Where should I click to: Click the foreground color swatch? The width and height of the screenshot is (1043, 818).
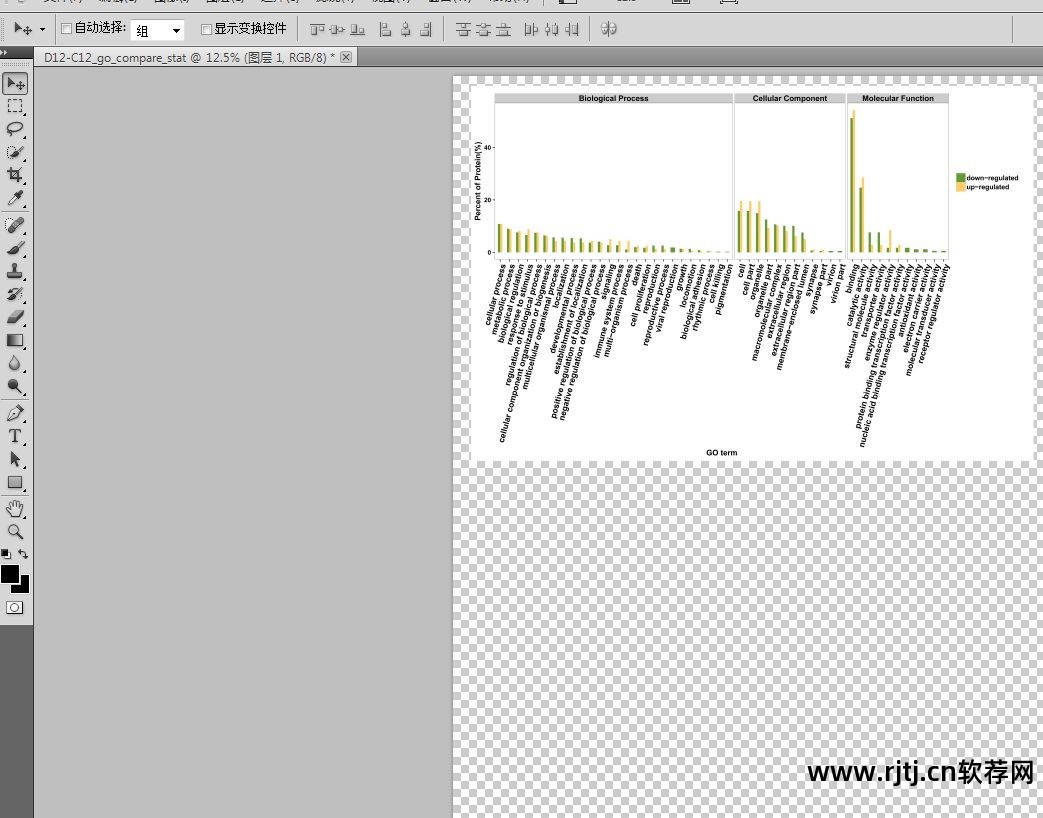(x=10, y=574)
